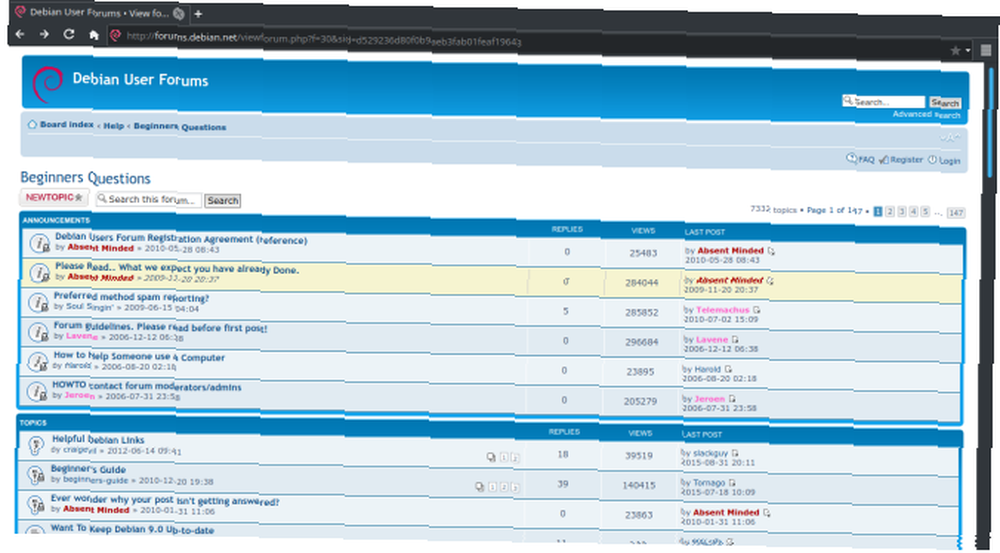Jump to last page 147
This screenshot has width=1000, height=553.
click(955, 212)
